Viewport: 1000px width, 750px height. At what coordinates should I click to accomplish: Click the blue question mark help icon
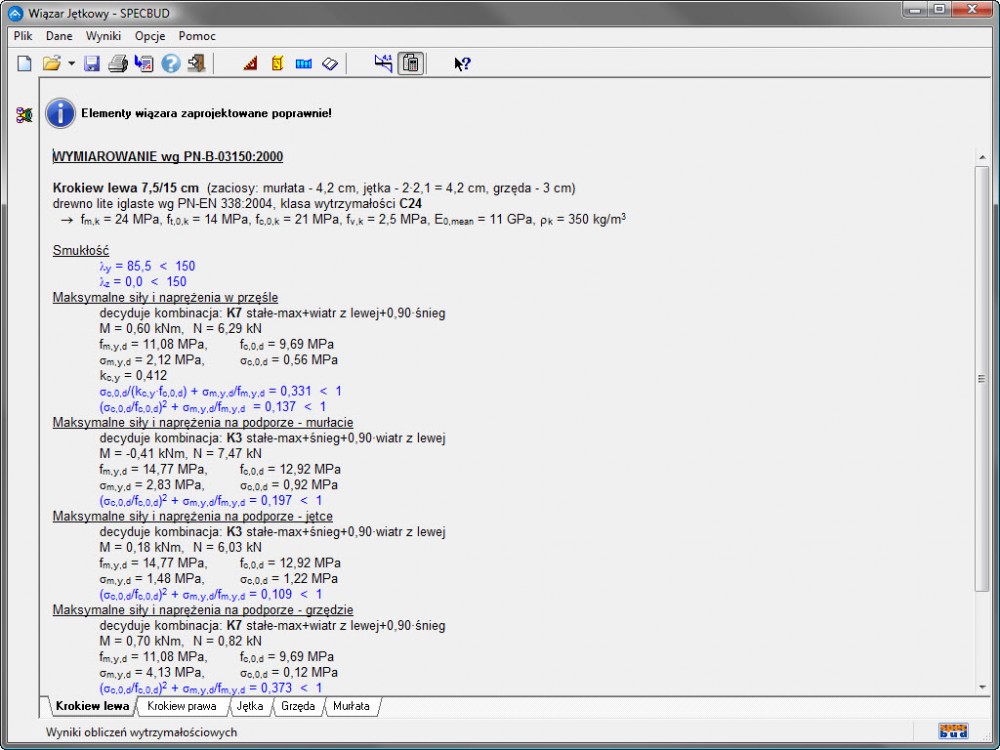click(171, 64)
